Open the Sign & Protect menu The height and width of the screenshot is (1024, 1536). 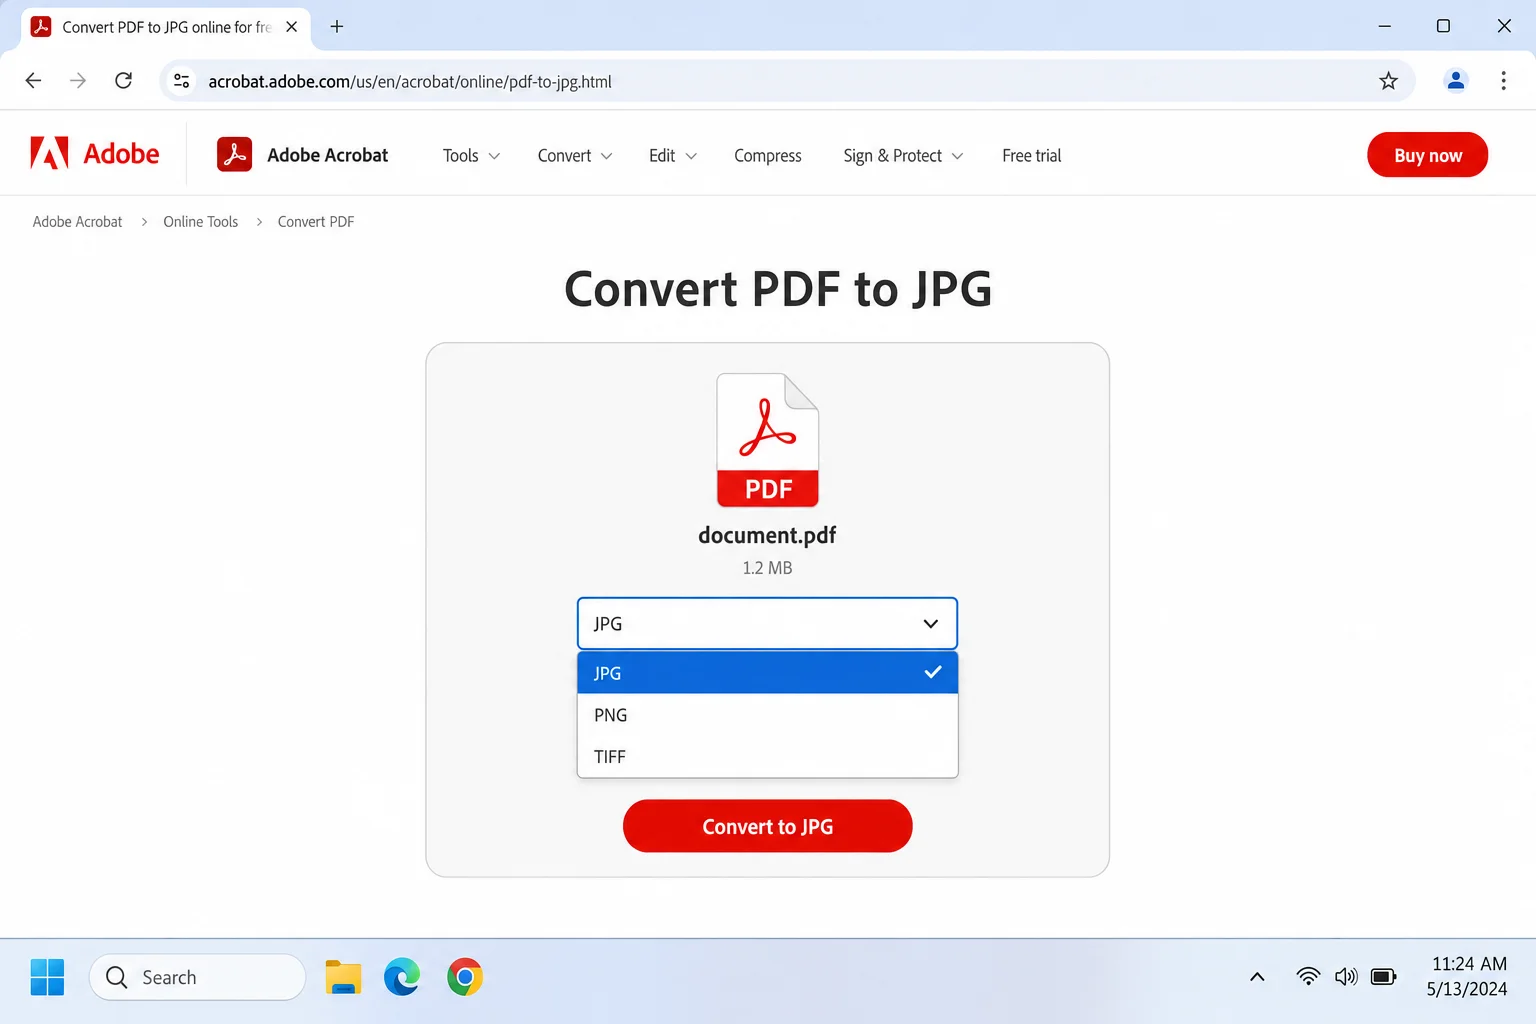(903, 155)
